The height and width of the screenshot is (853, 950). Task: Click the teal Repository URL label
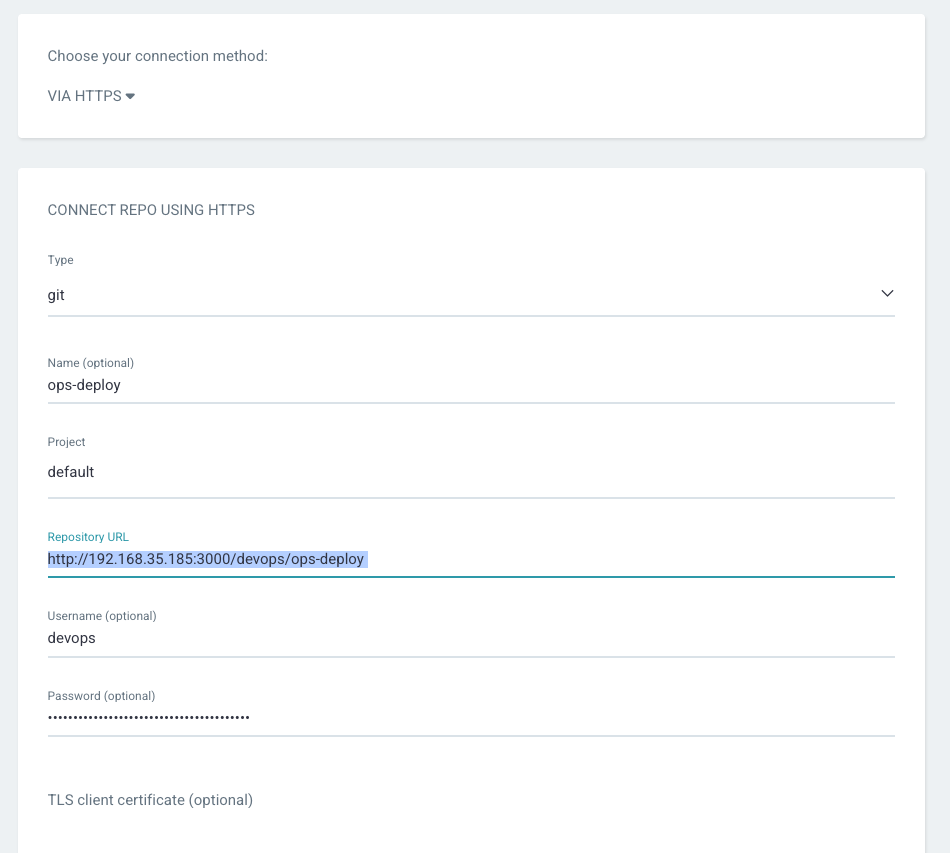88,537
